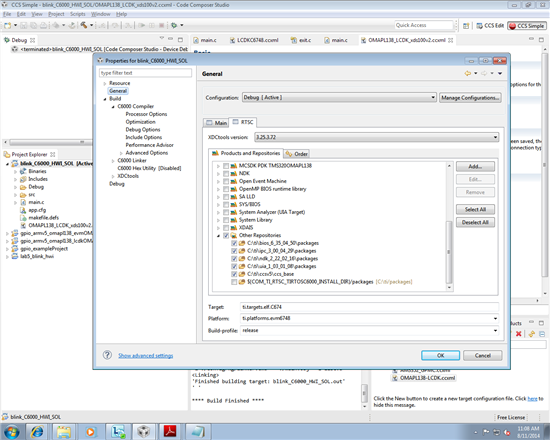Uncheck the ccsv5 ccs_base checkbox
The width and height of the screenshot is (550, 440).
(x=234, y=274)
